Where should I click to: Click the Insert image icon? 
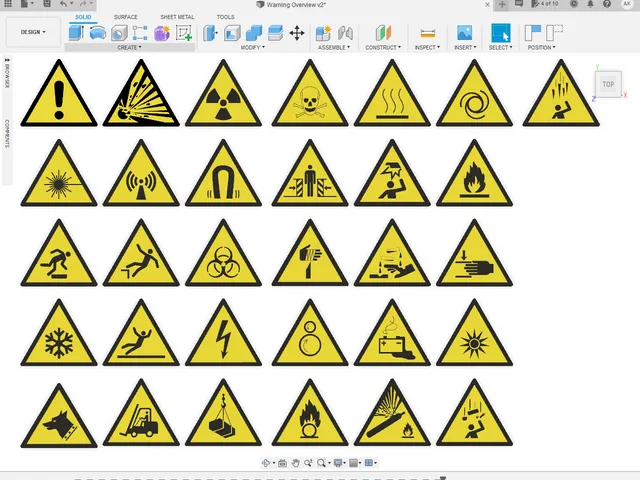click(464, 33)
